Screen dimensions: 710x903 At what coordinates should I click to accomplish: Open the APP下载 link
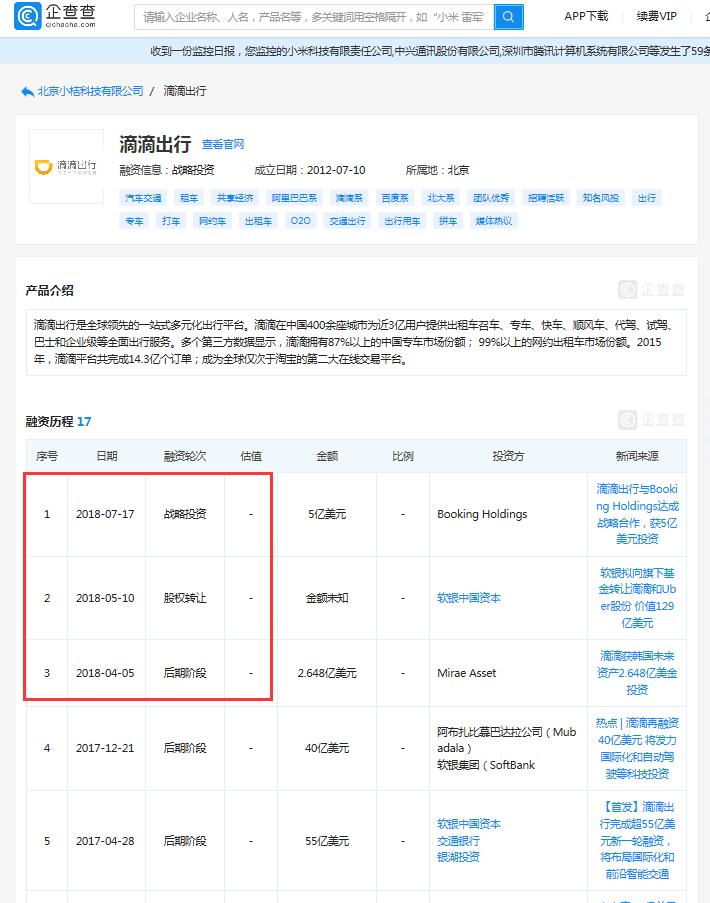[x=586, y=16]
